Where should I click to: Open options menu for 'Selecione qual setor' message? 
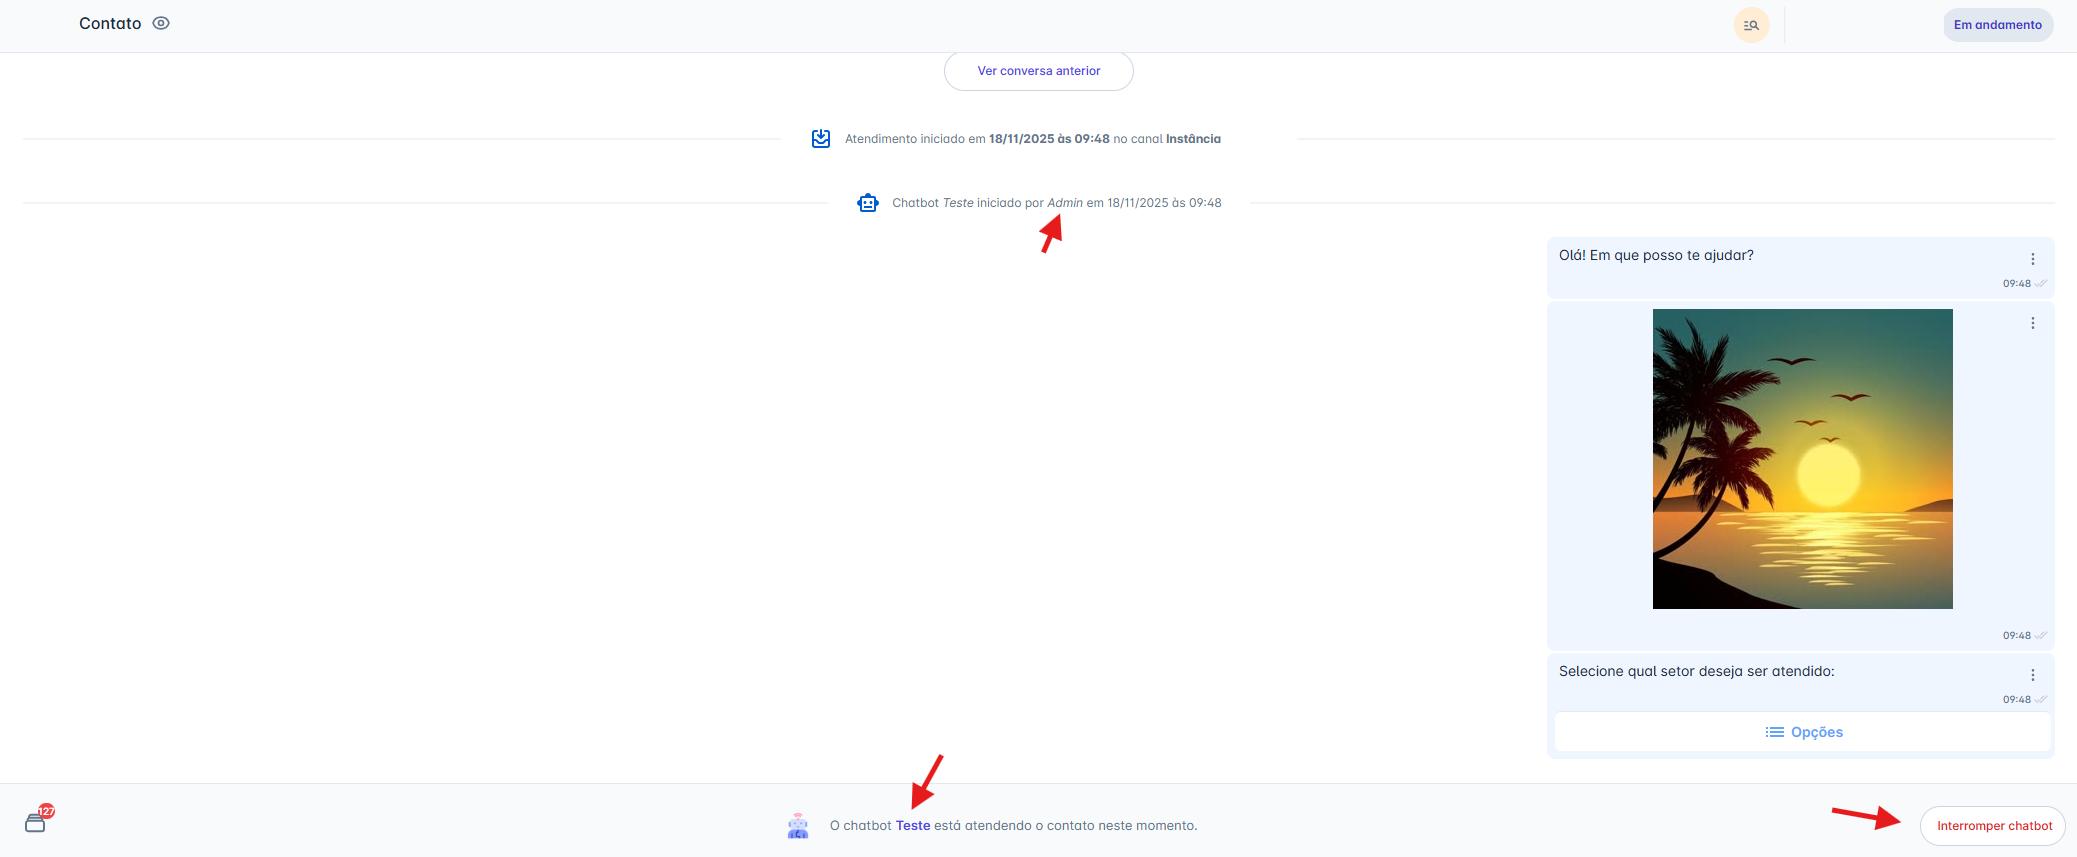pos(2032,675)
